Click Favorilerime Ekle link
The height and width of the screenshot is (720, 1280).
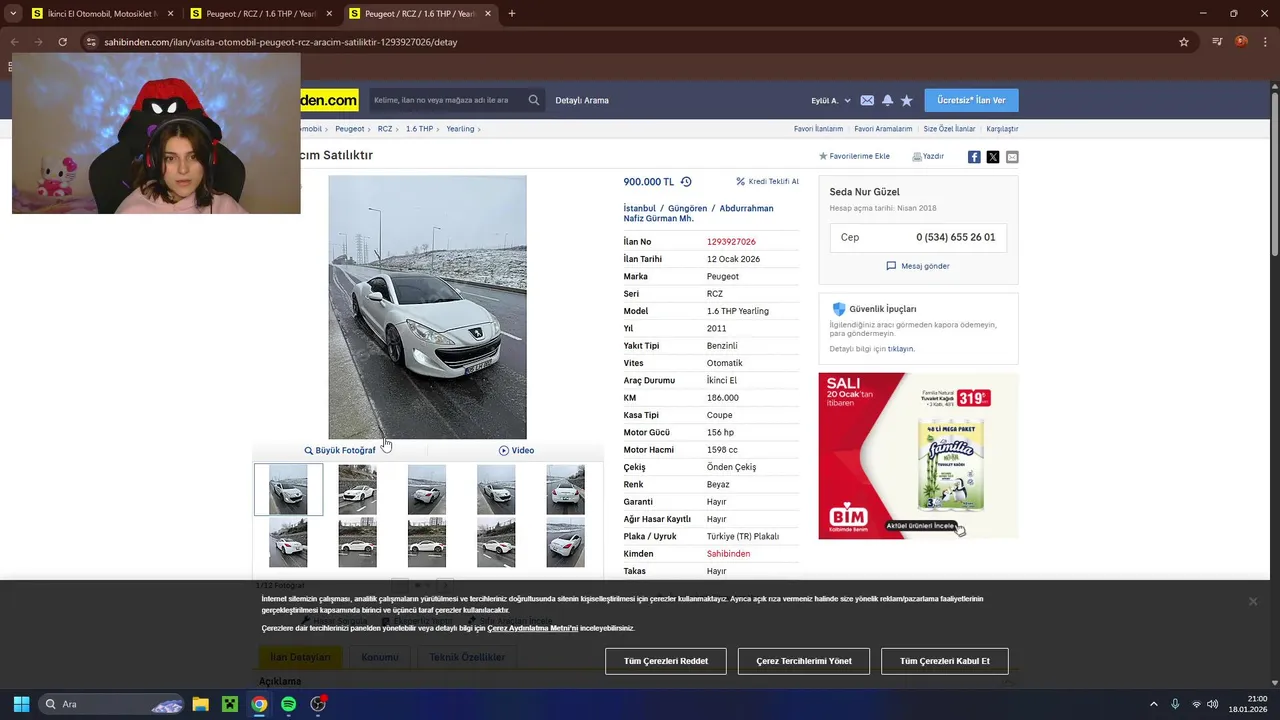pyautogui.click(x=854, y=156)
